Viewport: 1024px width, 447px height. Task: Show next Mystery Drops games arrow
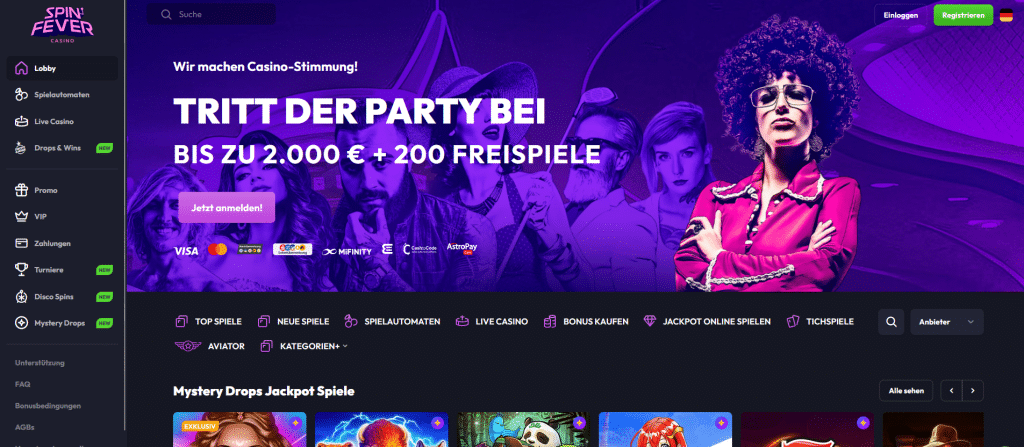[972, 391]
